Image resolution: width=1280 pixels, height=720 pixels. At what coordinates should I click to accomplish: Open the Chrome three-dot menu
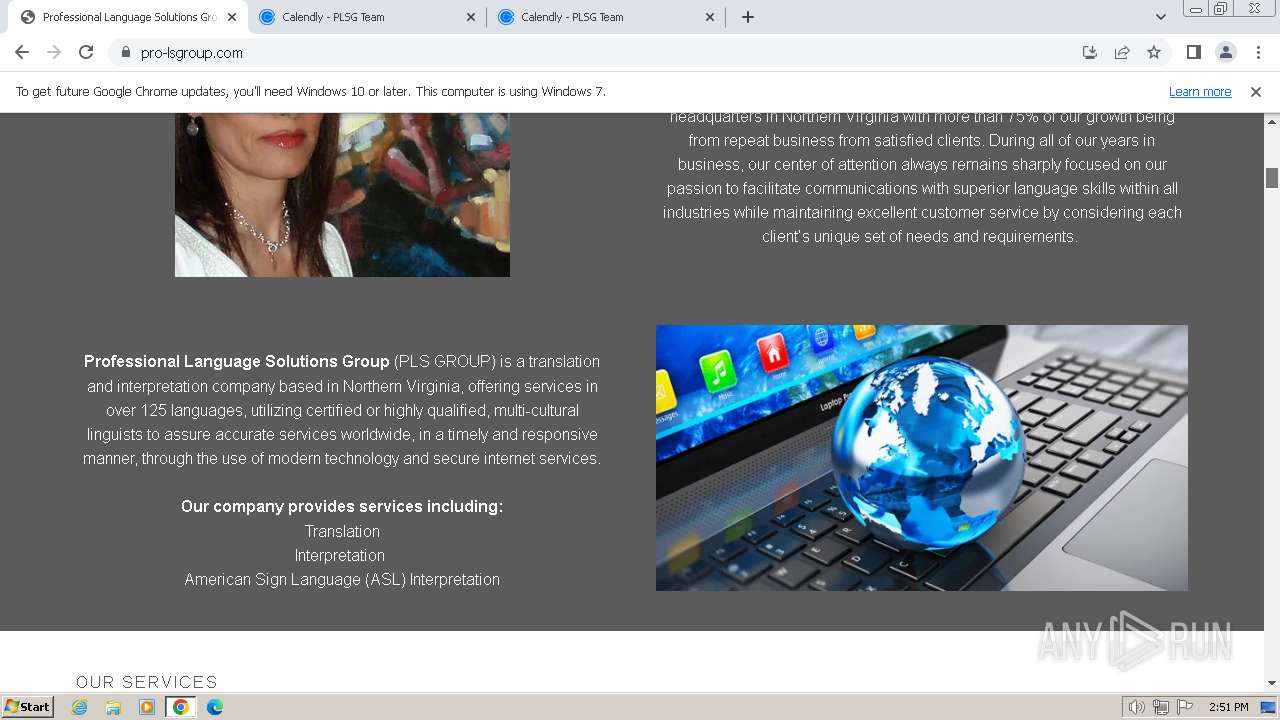[x=1258, y=52]
